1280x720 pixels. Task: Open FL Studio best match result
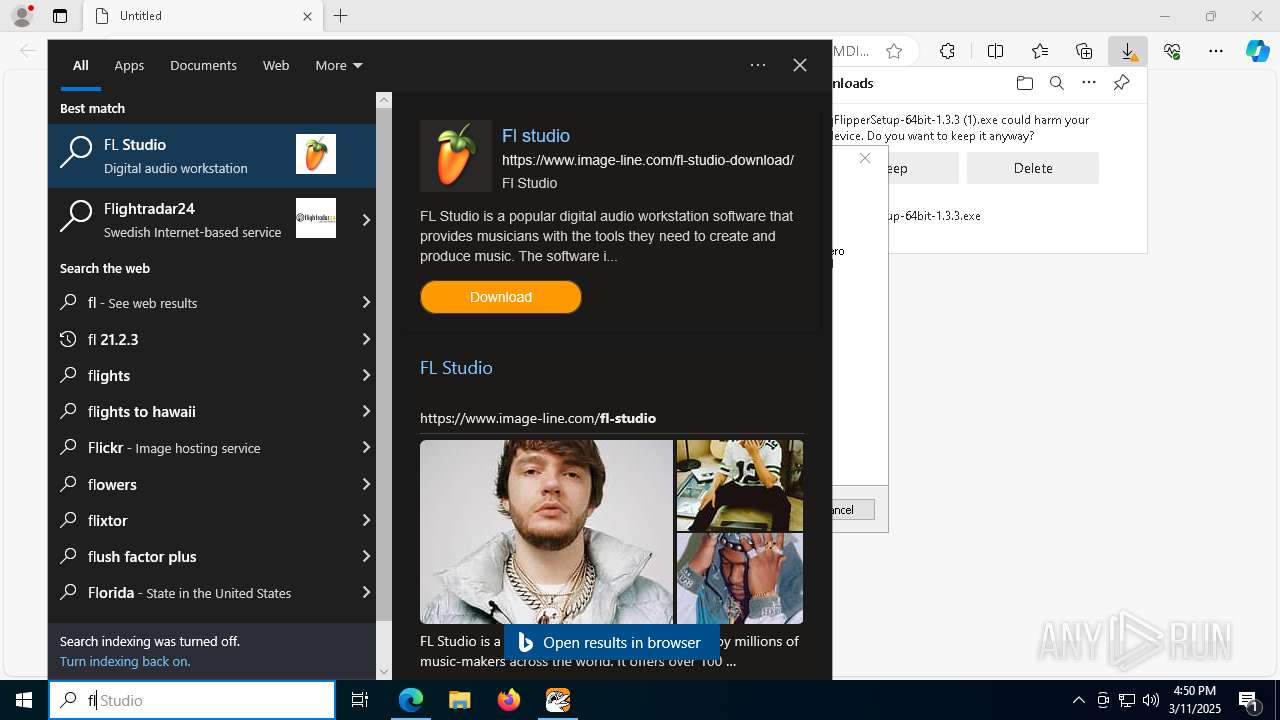tap(212, 156)
